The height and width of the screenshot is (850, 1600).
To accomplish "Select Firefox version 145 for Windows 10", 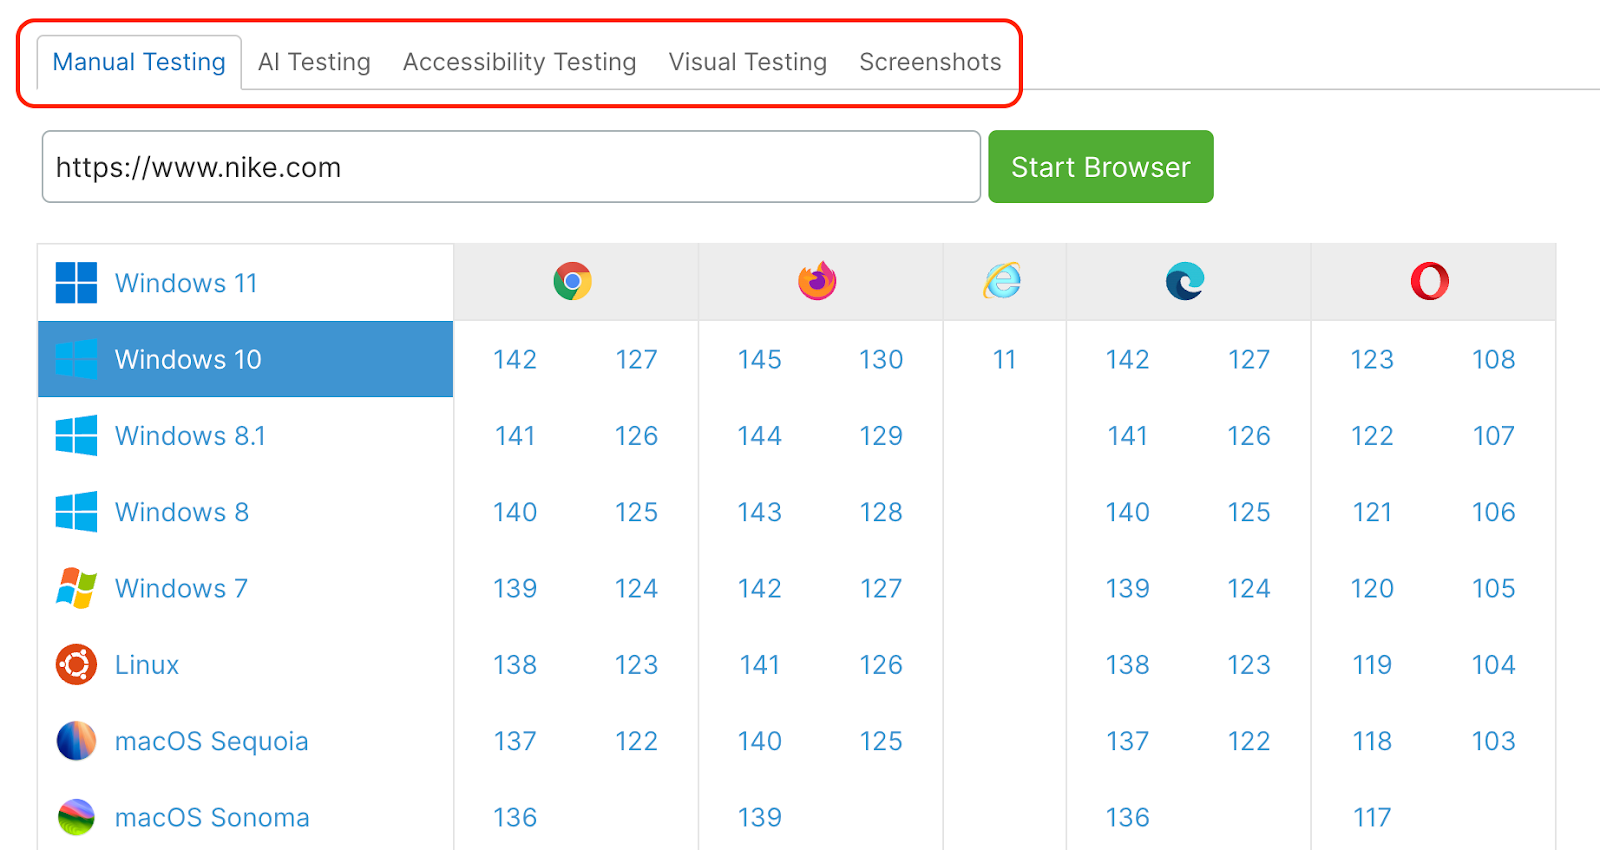I will (759, 359).
